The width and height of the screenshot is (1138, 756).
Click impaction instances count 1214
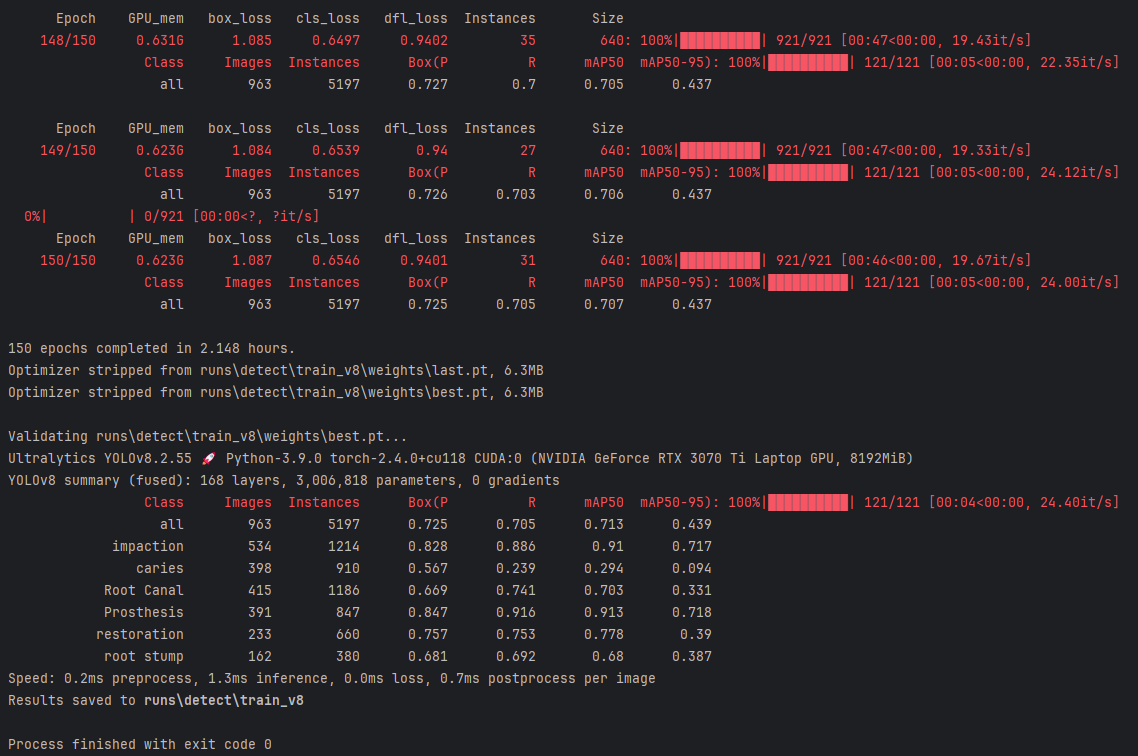[x=344, y=546]
